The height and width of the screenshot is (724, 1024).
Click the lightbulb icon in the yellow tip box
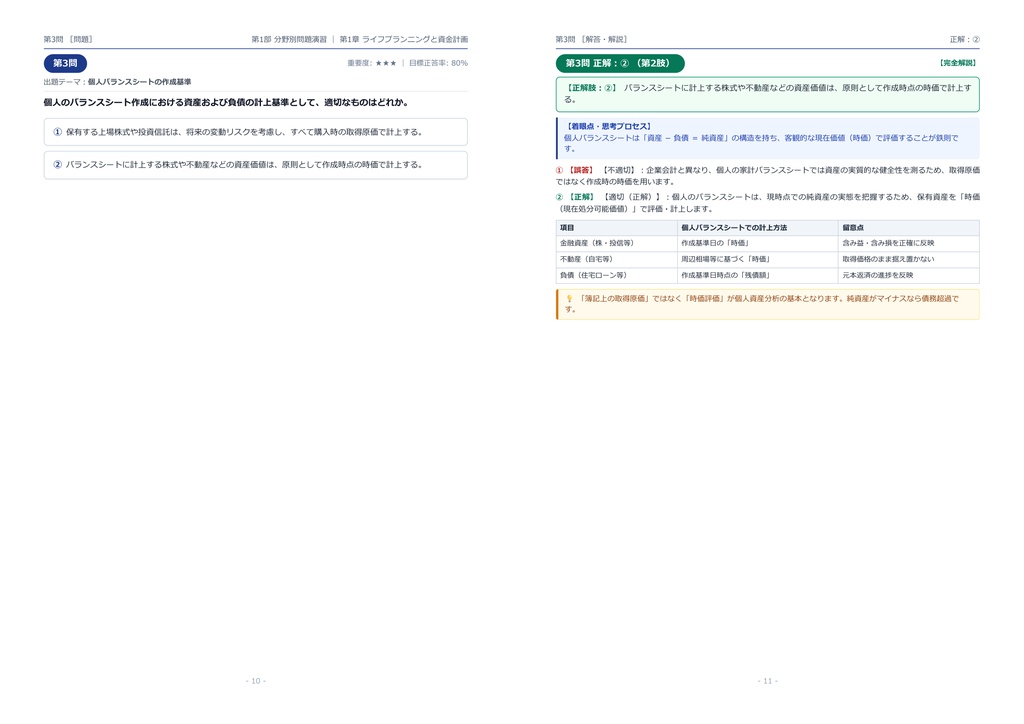pos(569,298)
